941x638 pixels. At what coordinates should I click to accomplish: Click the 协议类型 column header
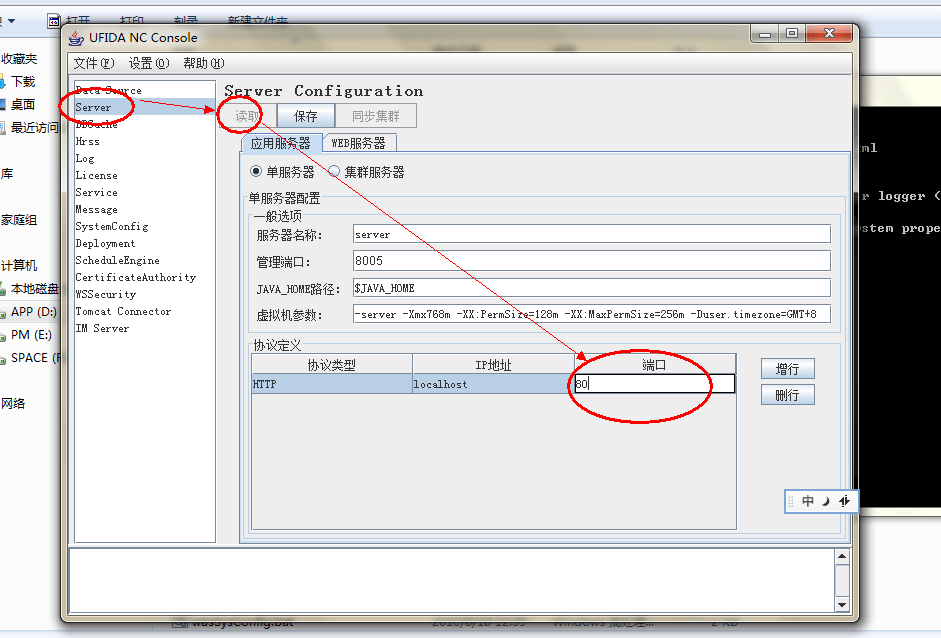(x=332, y=364)
